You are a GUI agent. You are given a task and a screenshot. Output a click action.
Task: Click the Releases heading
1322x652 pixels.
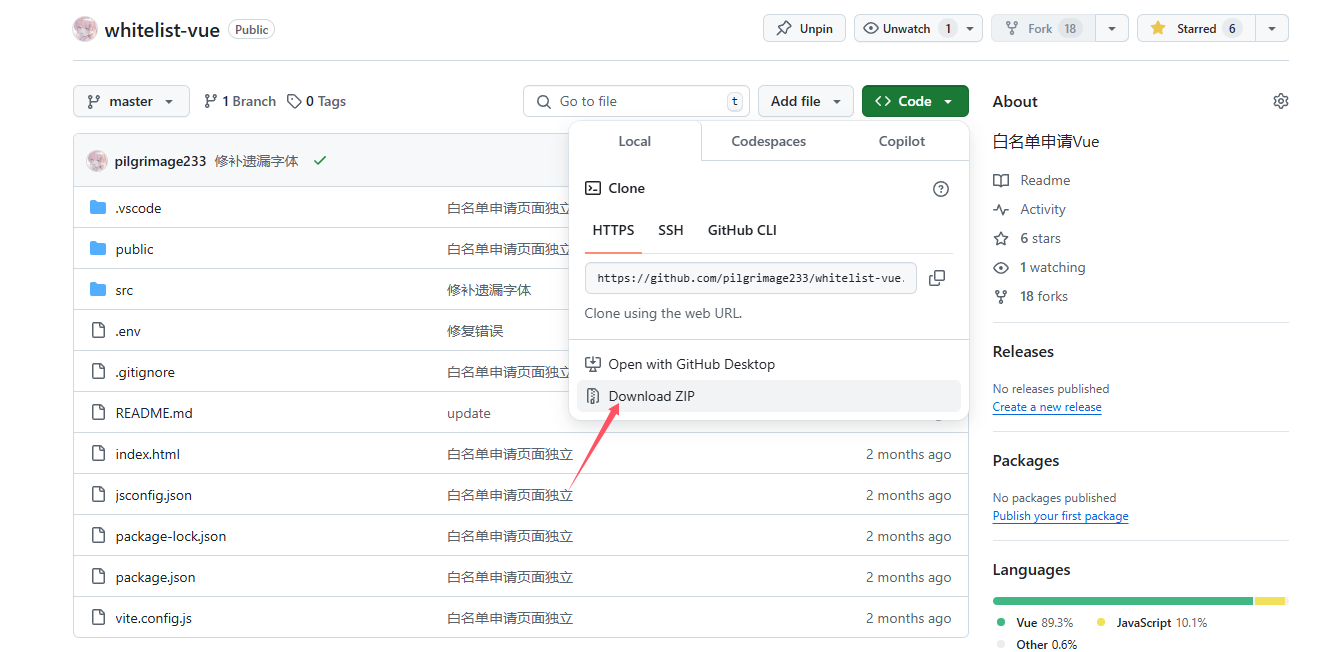tap(1023, 351)
